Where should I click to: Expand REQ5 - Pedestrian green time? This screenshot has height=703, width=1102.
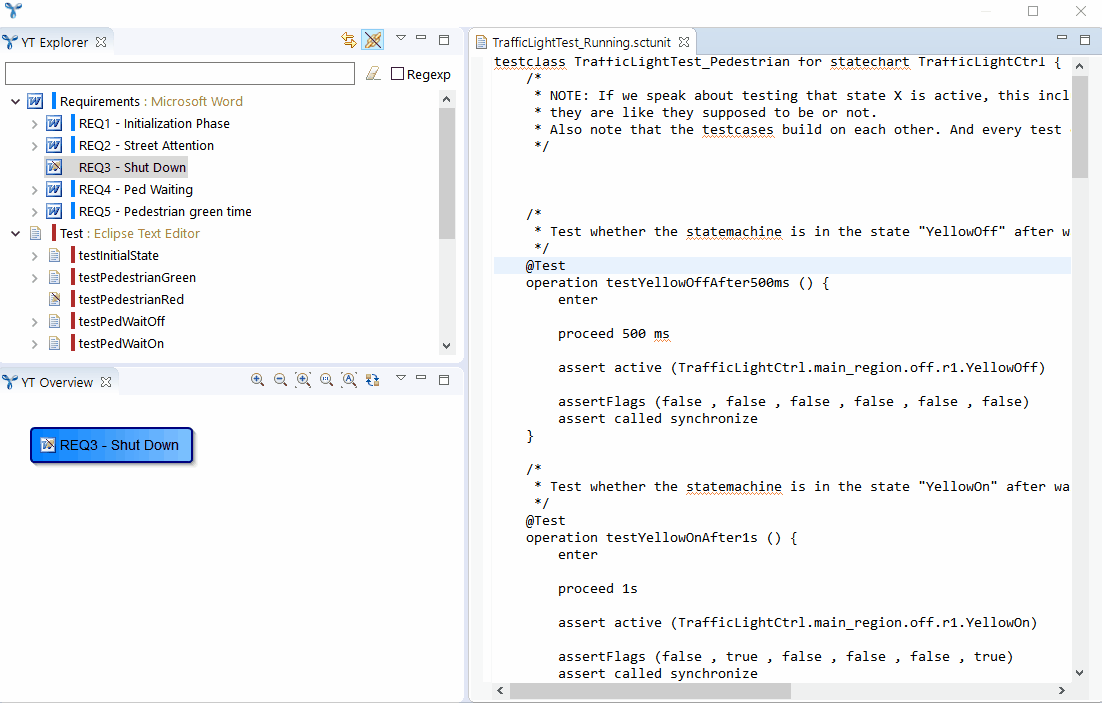[34, 212]
